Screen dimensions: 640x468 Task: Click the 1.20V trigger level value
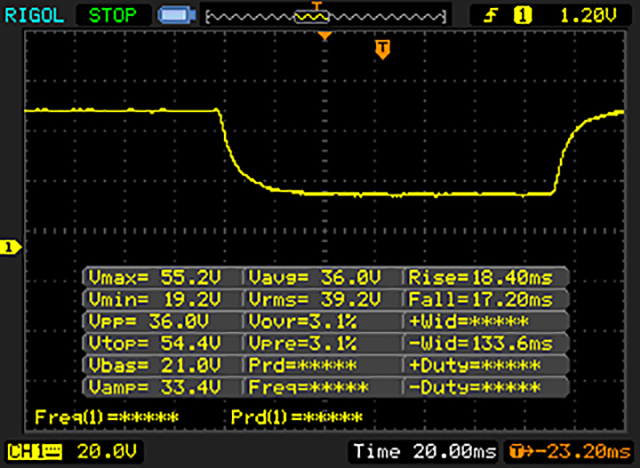588,16
